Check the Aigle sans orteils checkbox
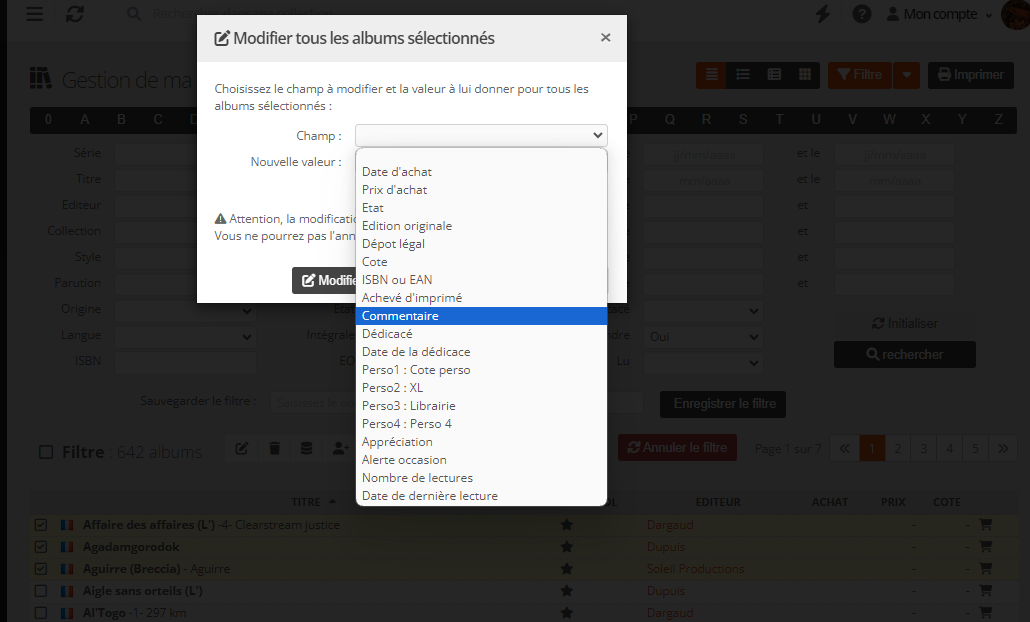Image resolution: width=1030 pixels, height=622 pixels. coord(41,591)
